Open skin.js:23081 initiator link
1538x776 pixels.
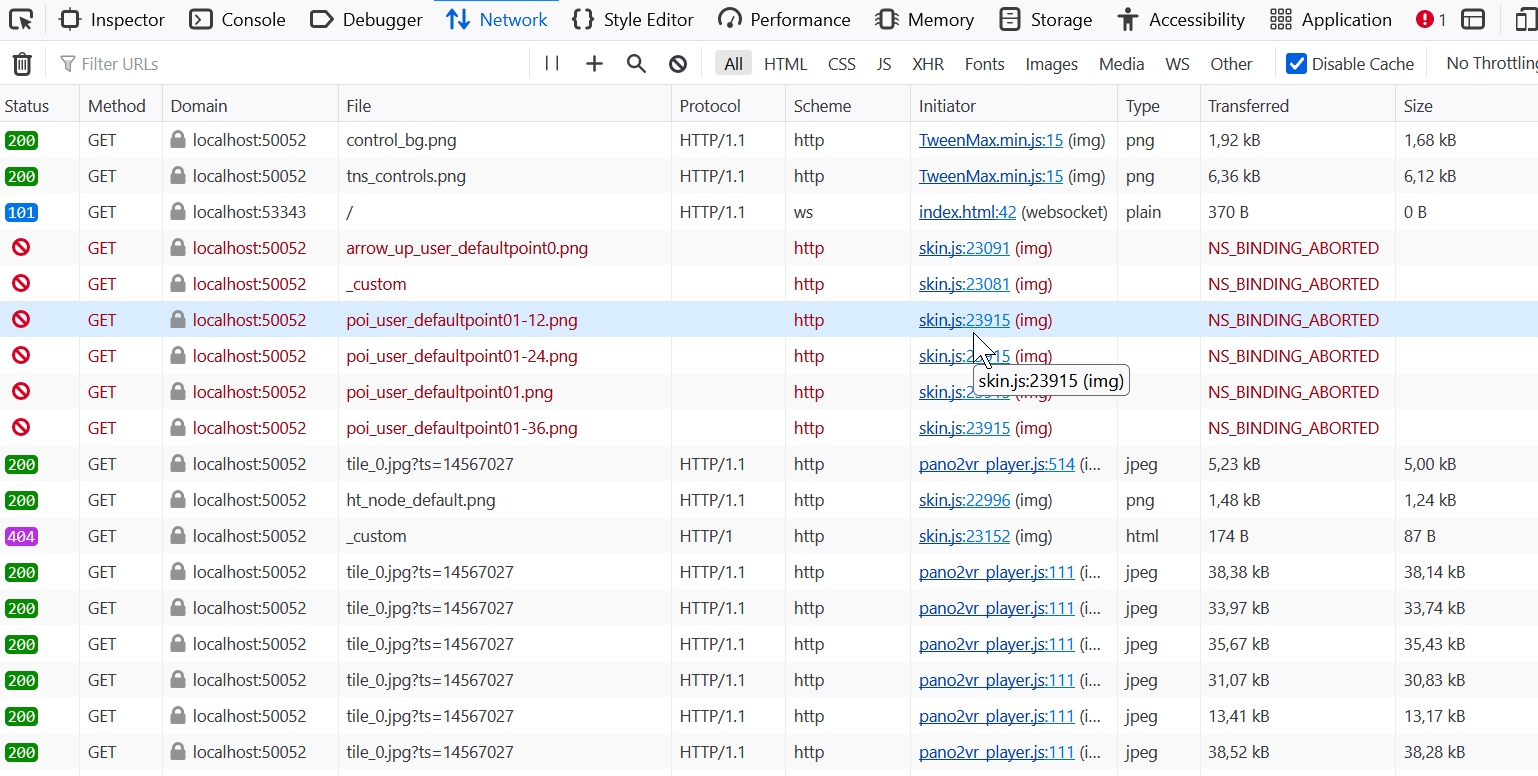[964, 284]
